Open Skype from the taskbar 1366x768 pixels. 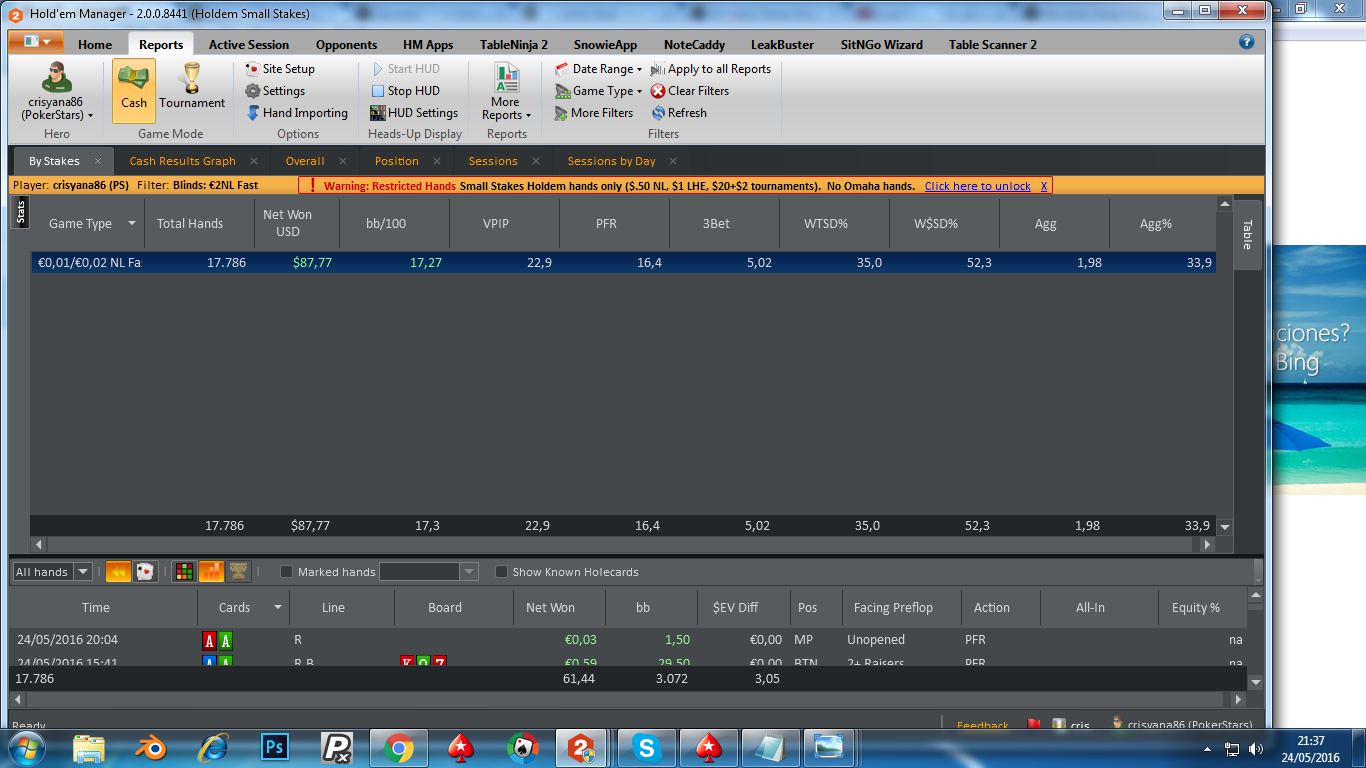(x=647, y=747)
